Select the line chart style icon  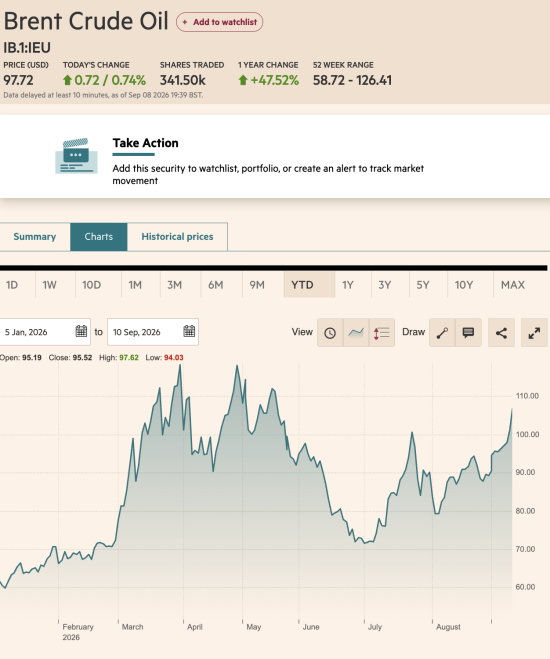pyautogui.click(x=356, y=333)
